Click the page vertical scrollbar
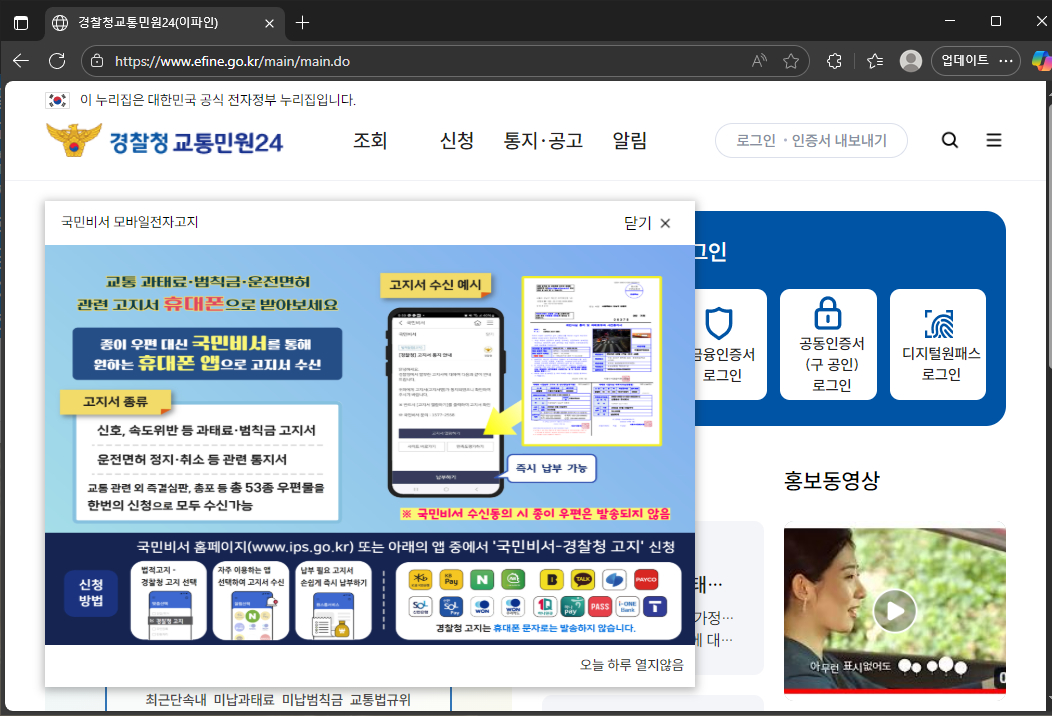The width and height of the screenshot is (1052, 716). (x=1048, y=396)
